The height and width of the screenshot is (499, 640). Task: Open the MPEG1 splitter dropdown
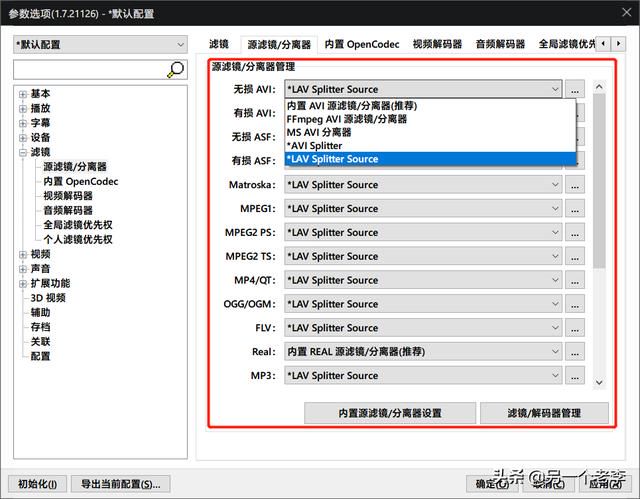423,208
